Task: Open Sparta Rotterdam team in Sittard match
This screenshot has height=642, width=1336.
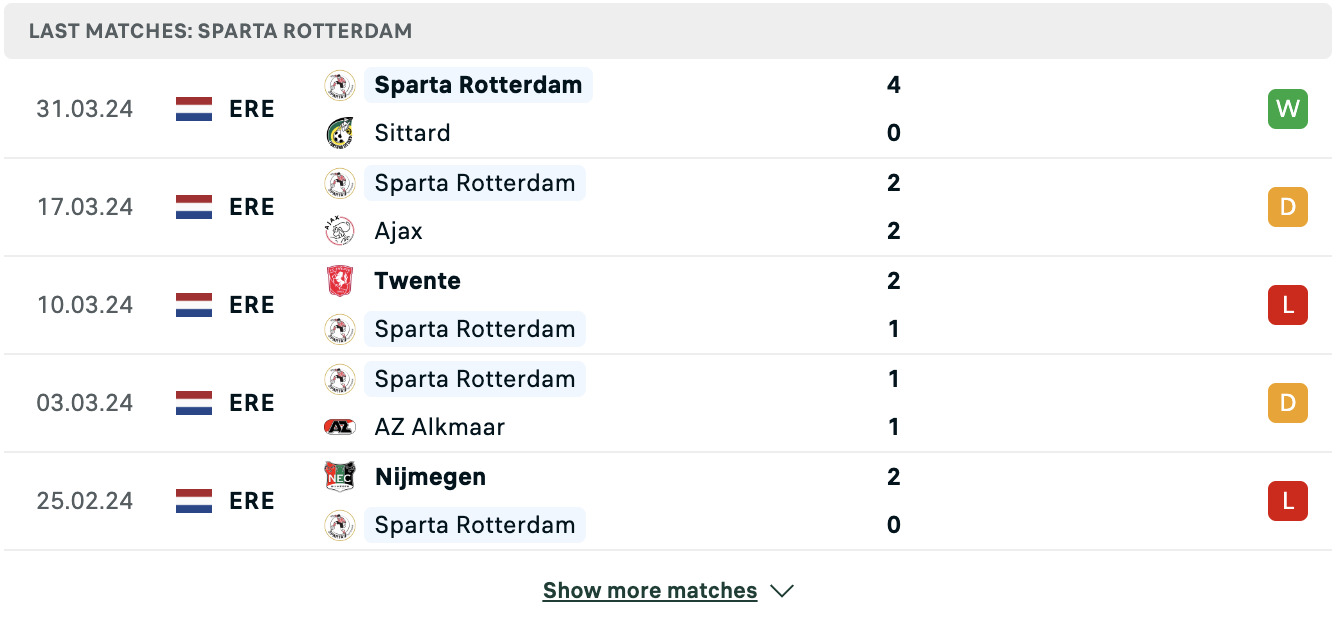Action: point(478,85)
